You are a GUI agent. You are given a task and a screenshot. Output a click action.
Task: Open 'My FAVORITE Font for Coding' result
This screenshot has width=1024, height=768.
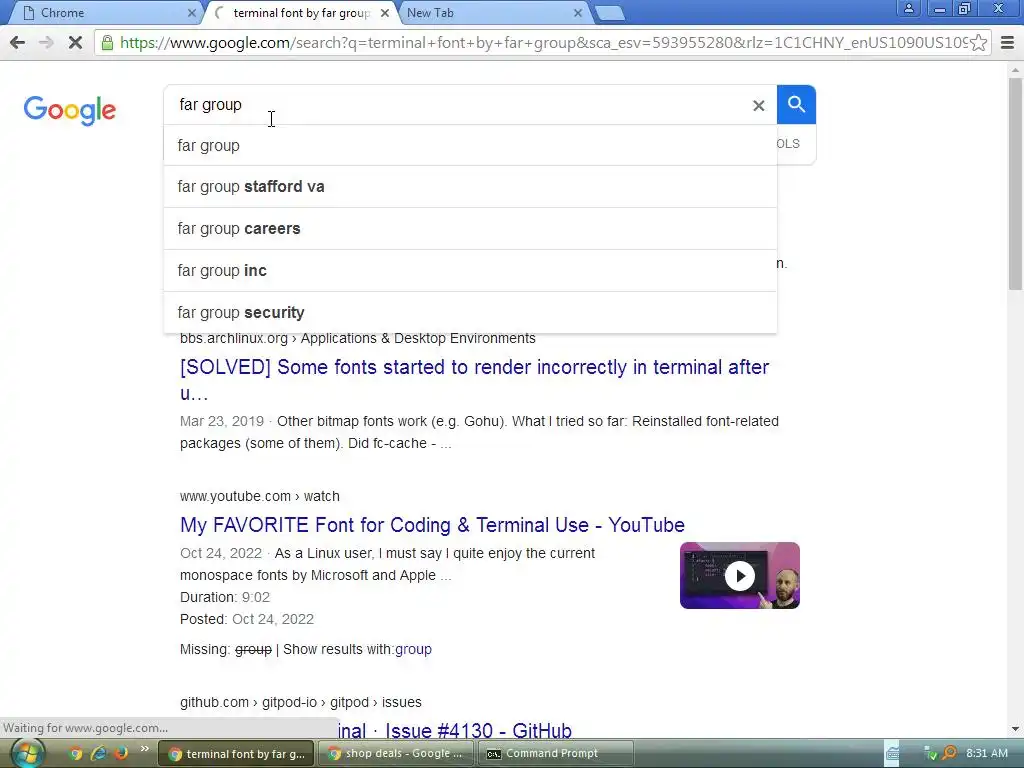click(432, 525)
